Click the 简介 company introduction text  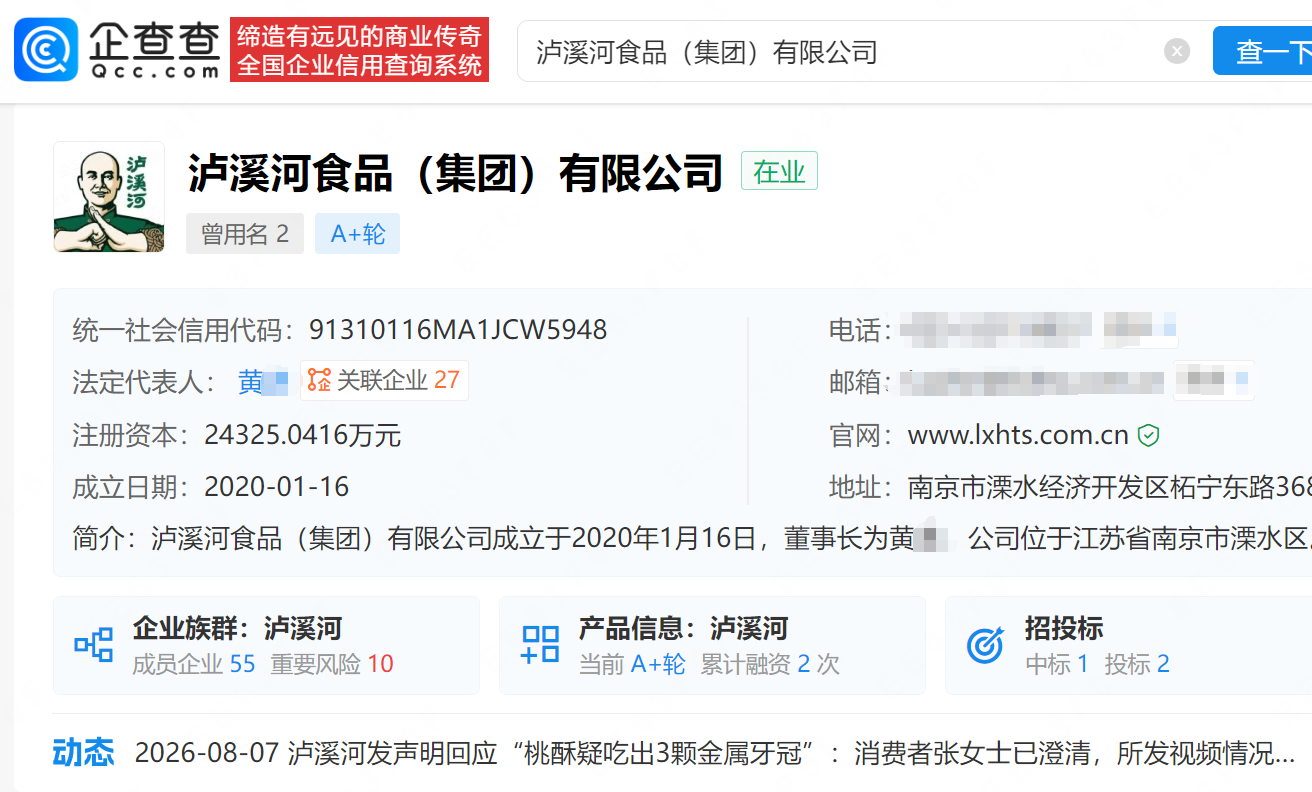[692, 539]
